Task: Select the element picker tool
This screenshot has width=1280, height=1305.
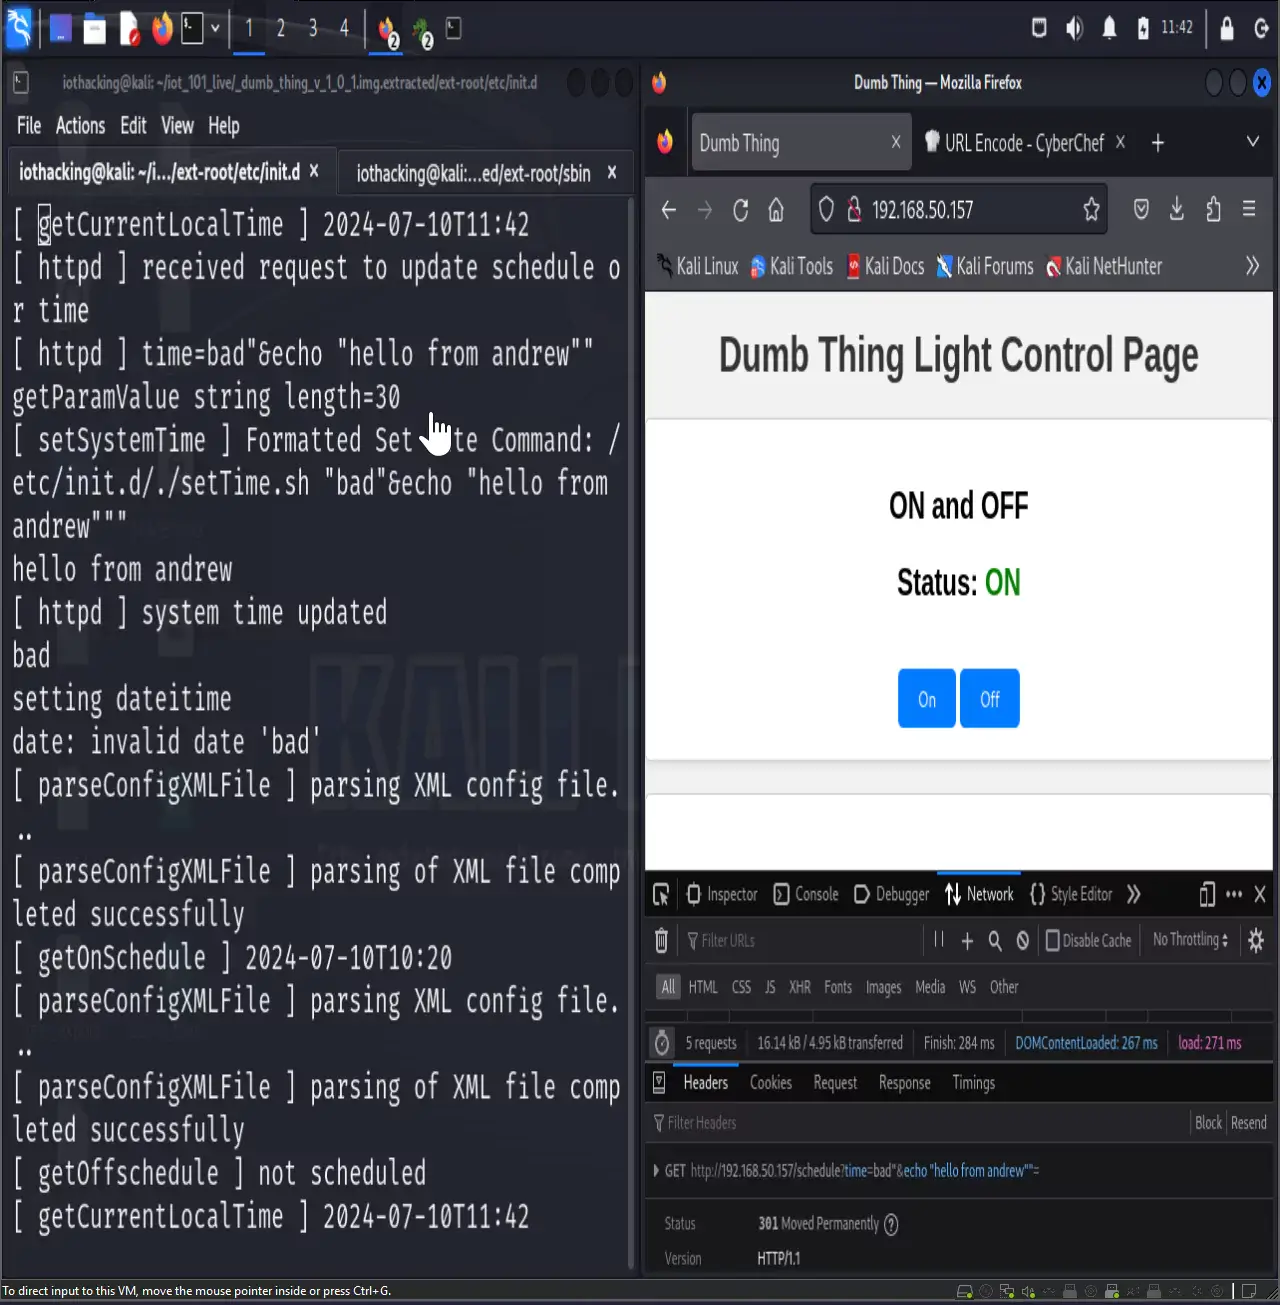Action: pos(661,894)
